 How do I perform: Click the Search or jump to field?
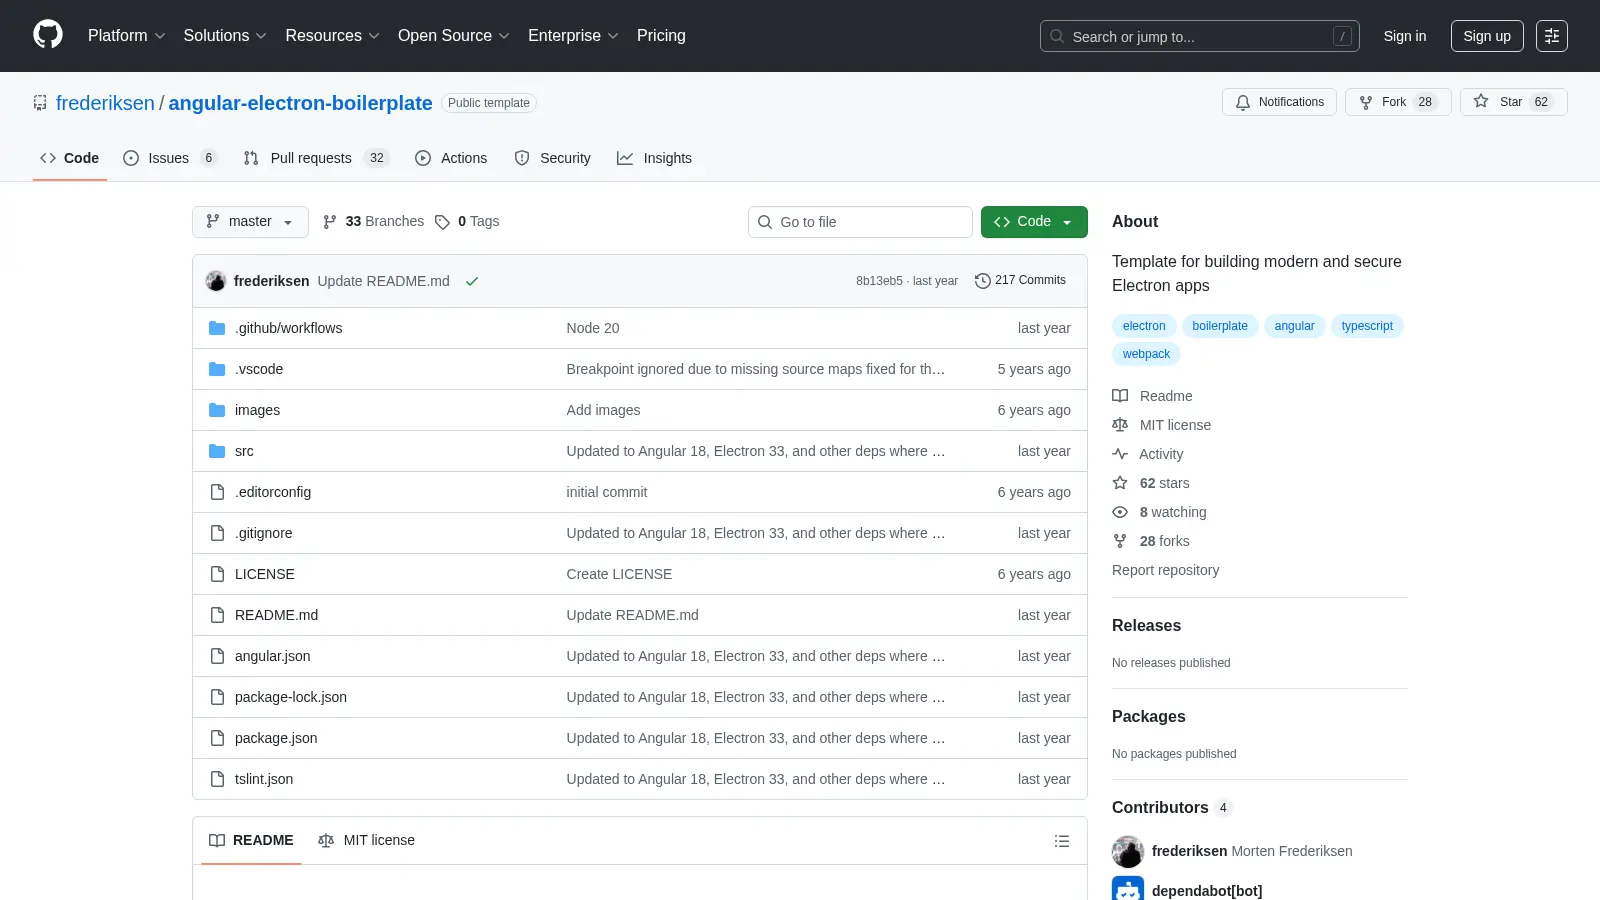(x=1199, y=36)
